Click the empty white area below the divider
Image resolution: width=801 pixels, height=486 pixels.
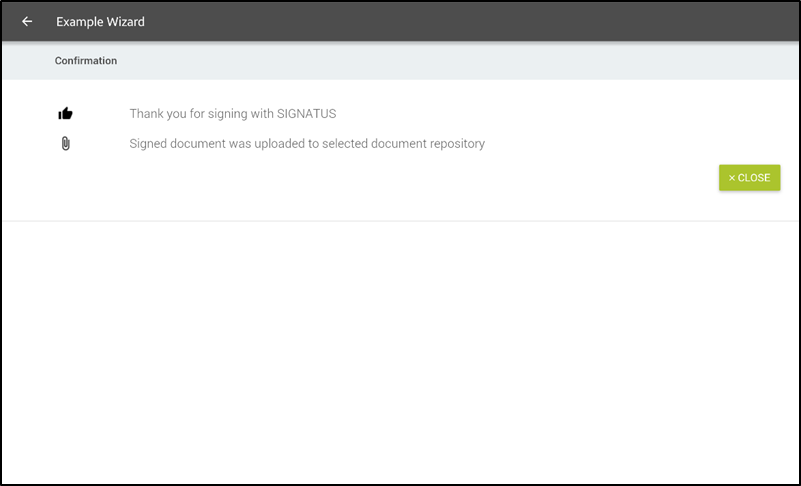400,350
